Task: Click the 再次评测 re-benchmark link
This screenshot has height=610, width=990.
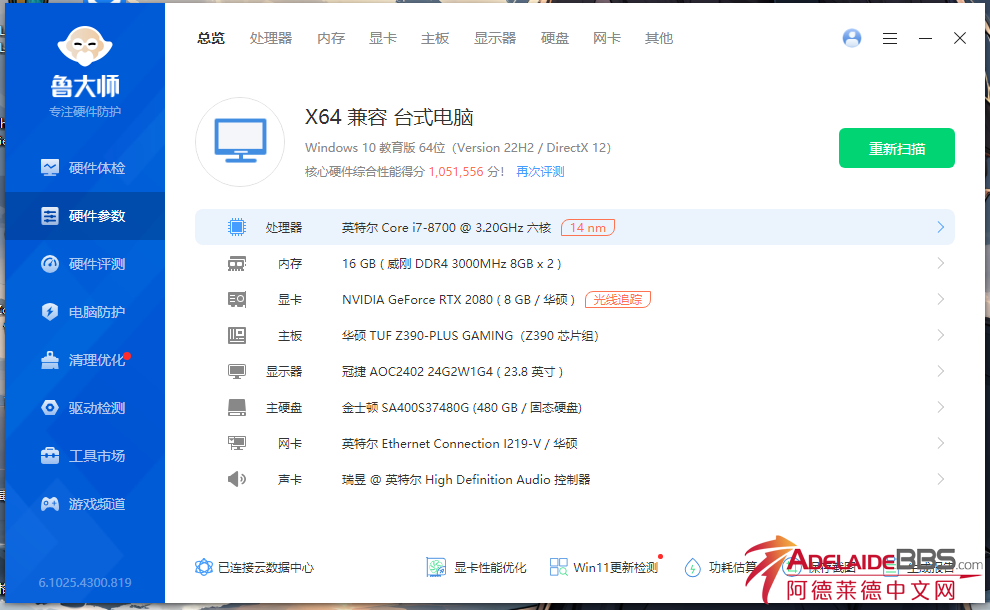Action: pos(540,172)
